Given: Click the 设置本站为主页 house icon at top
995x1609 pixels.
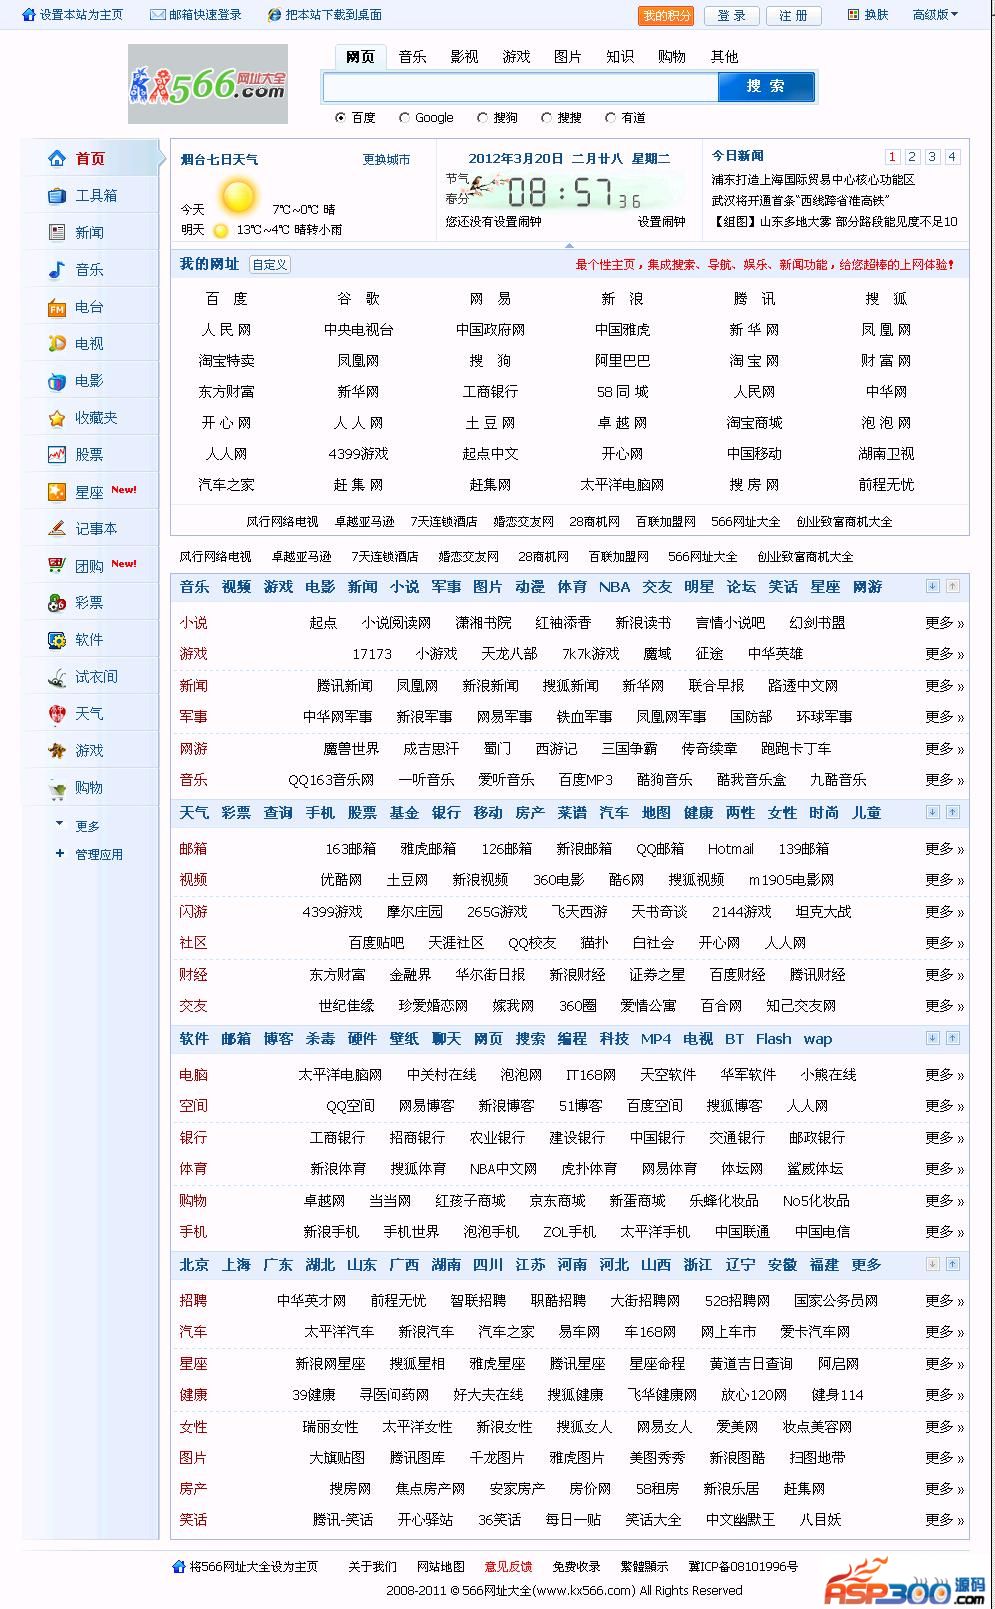Looking at the screenshot, I should coord(29,15).
